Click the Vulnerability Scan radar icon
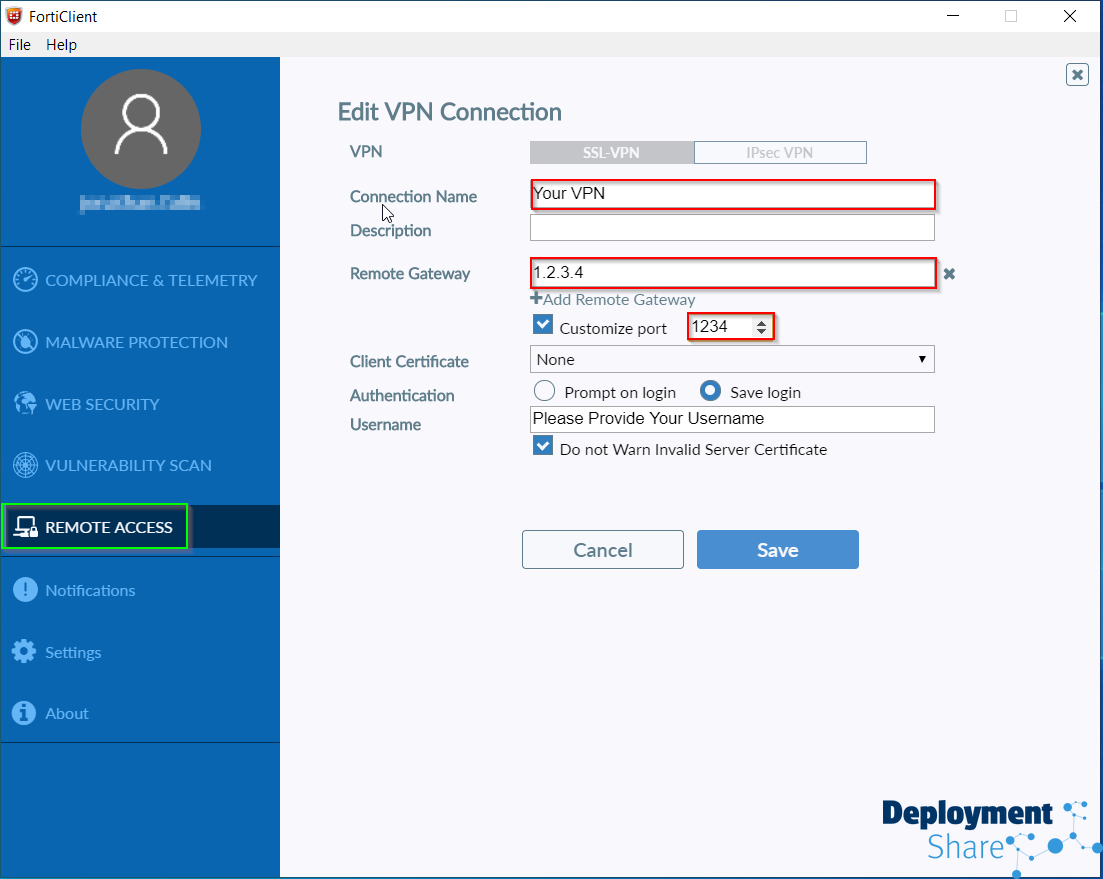 25,465
